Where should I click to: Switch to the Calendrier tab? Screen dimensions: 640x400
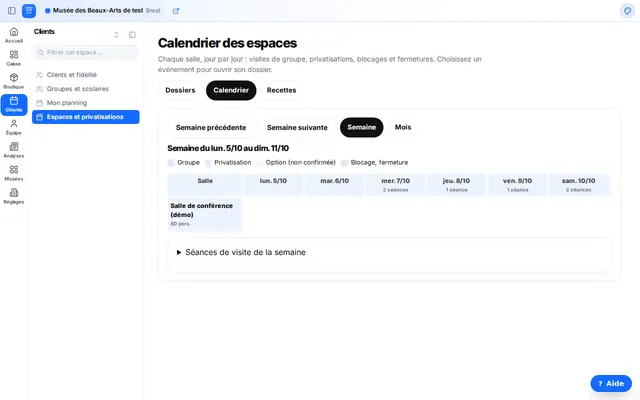coord(231,90)
